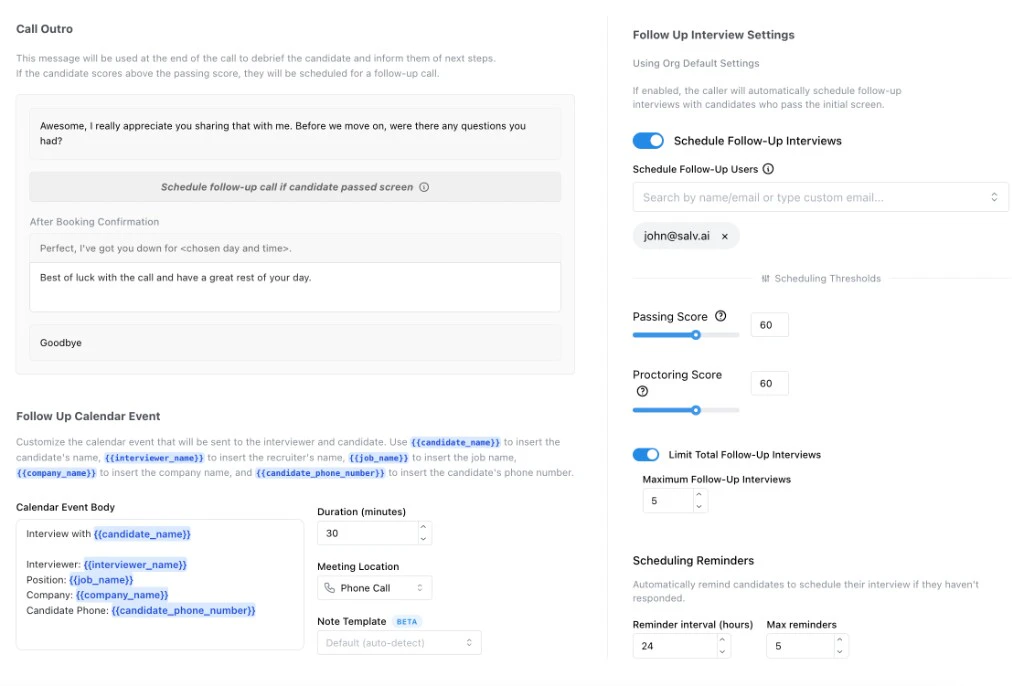Click the After Booking Confirmation label
The width and height of the screenshot is (1024, 686).
94,222
